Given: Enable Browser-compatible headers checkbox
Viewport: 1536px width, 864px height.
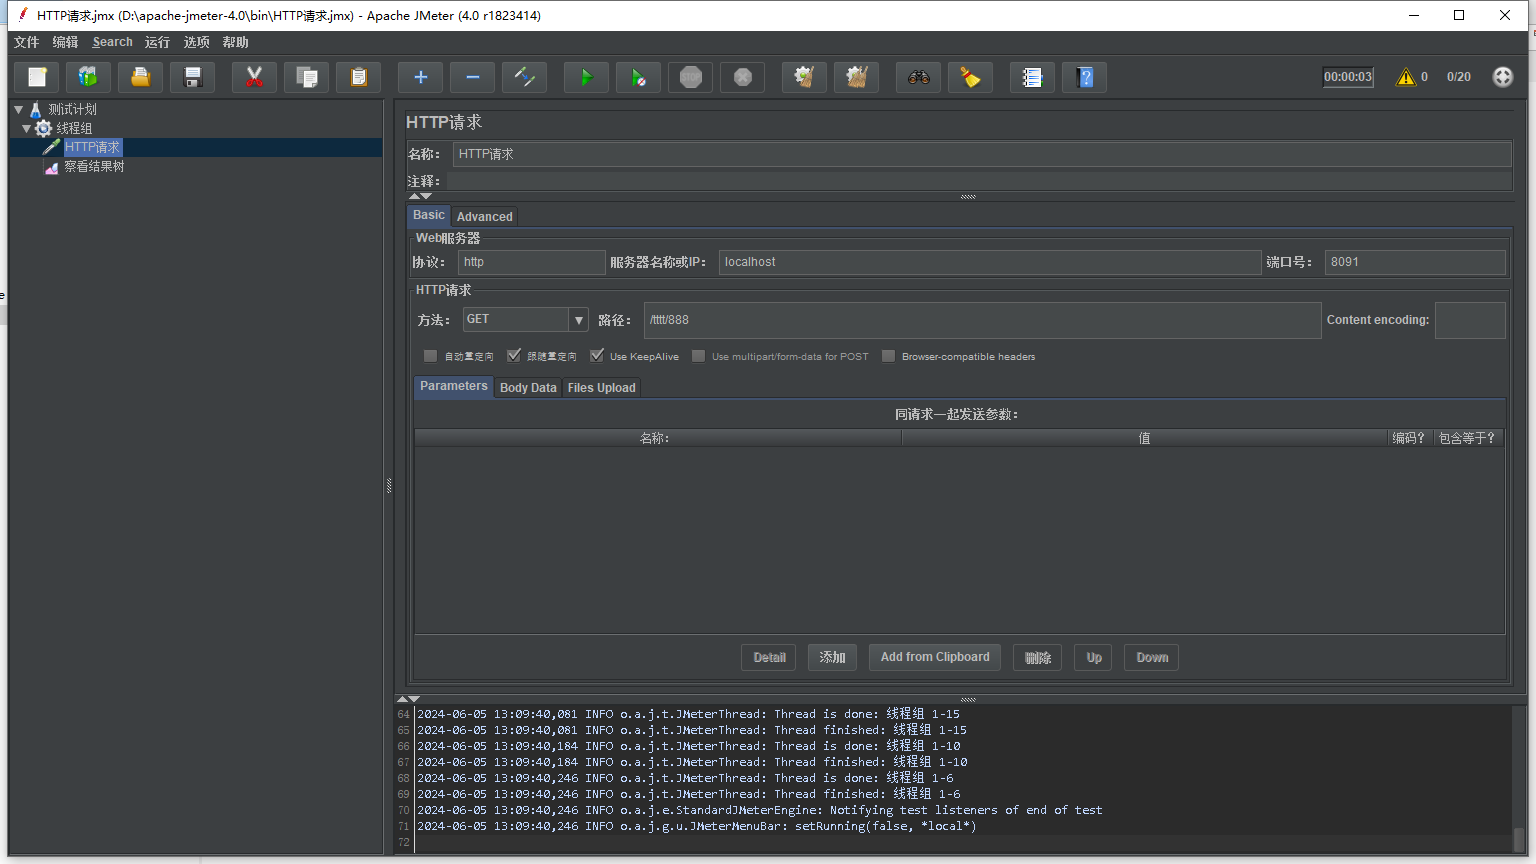Looking at the screenshot, I should [888, 356].
